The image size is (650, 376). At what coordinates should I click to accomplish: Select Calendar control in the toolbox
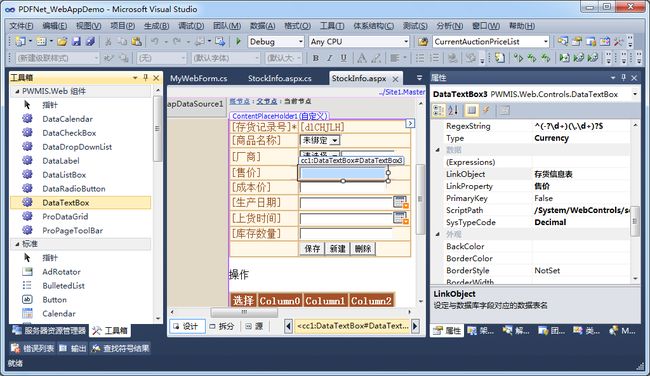point(59,314)
